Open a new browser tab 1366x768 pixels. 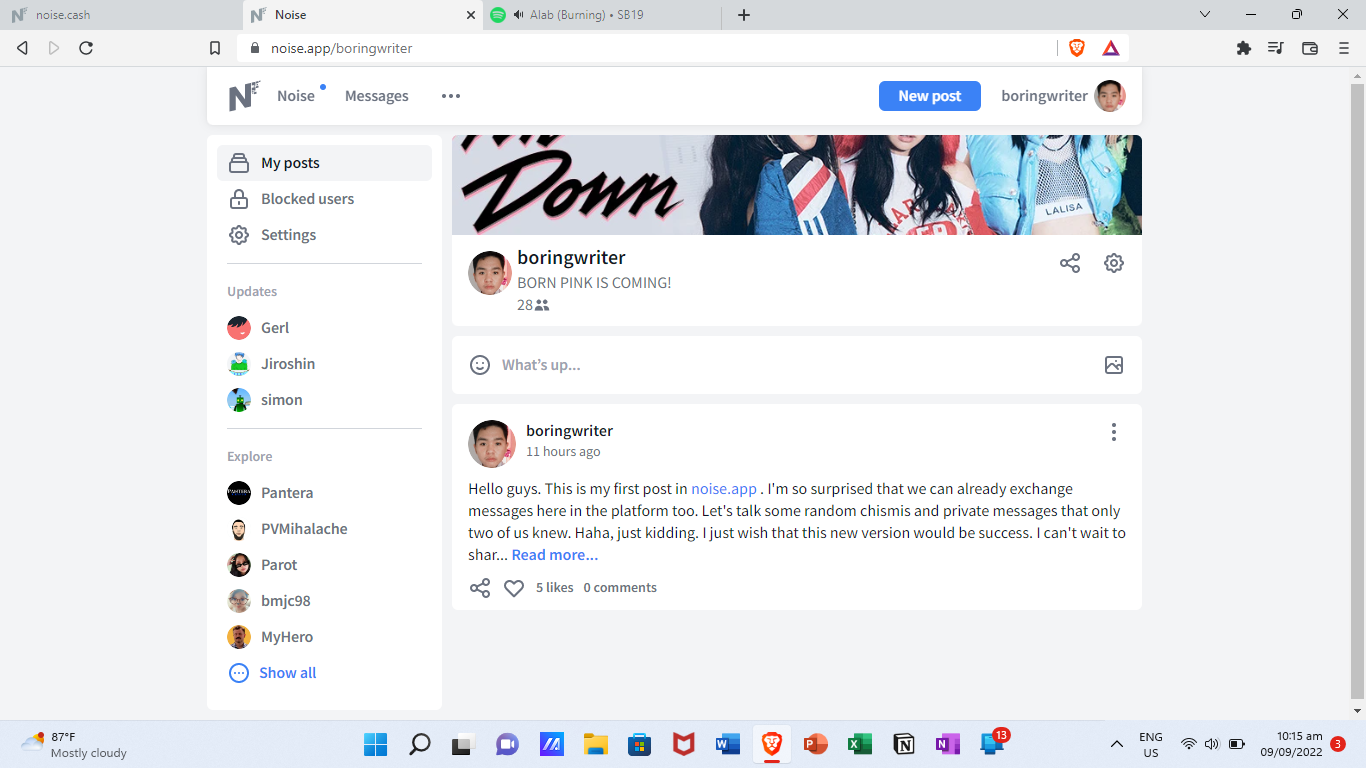pyautogui.click(x=744, y=15)
